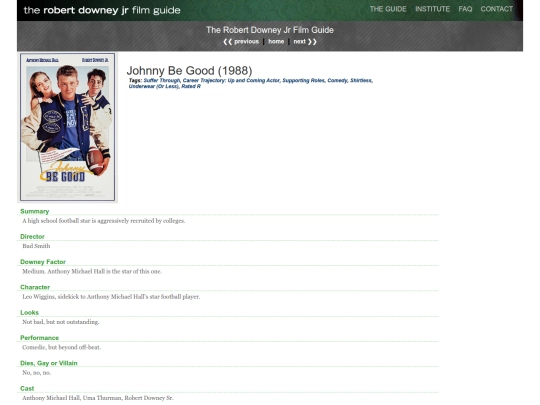The height and width of the screenshot is (405, 540).
Task: Click the 'Leo Wiggins, sidekick' character description
Action: 111,297
